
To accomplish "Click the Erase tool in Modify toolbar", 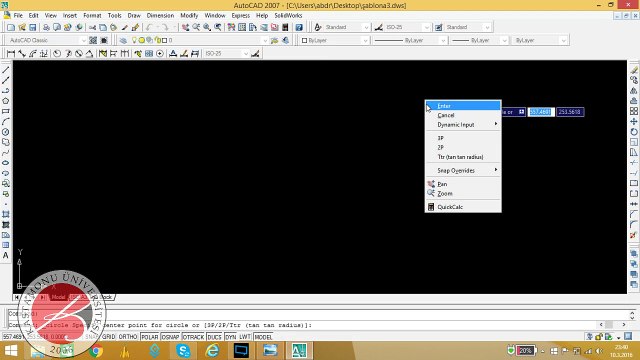I will (x=633, y=70).
